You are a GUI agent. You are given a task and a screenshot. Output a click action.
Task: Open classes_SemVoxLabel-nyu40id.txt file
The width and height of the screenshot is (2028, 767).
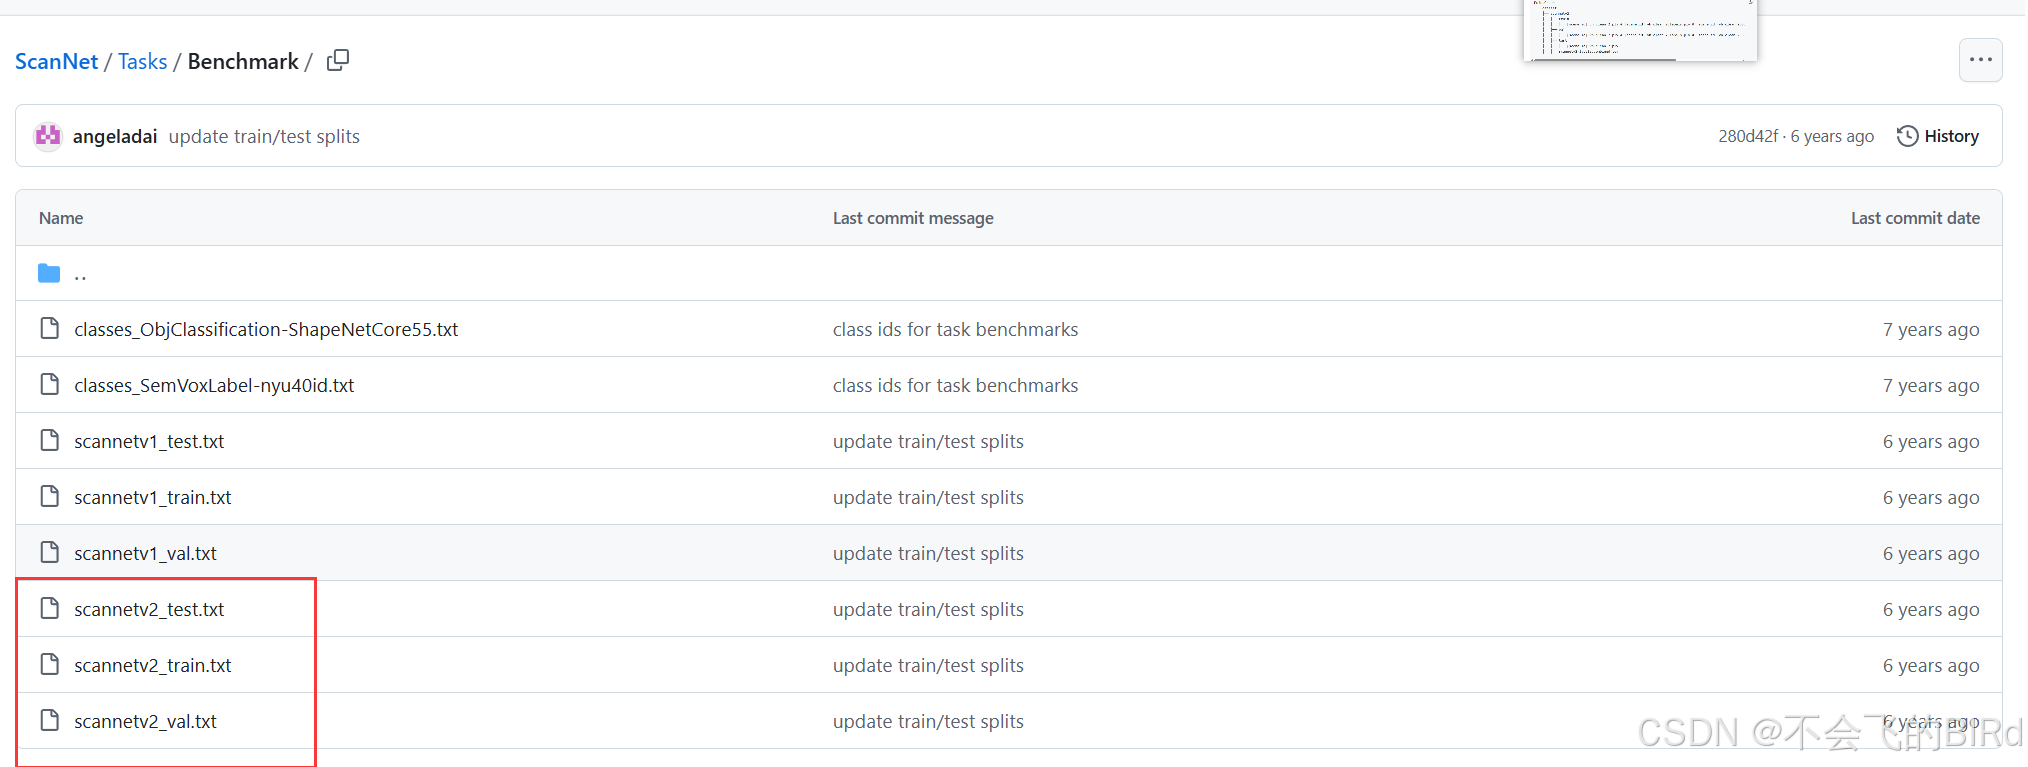[x=214, y=385]
